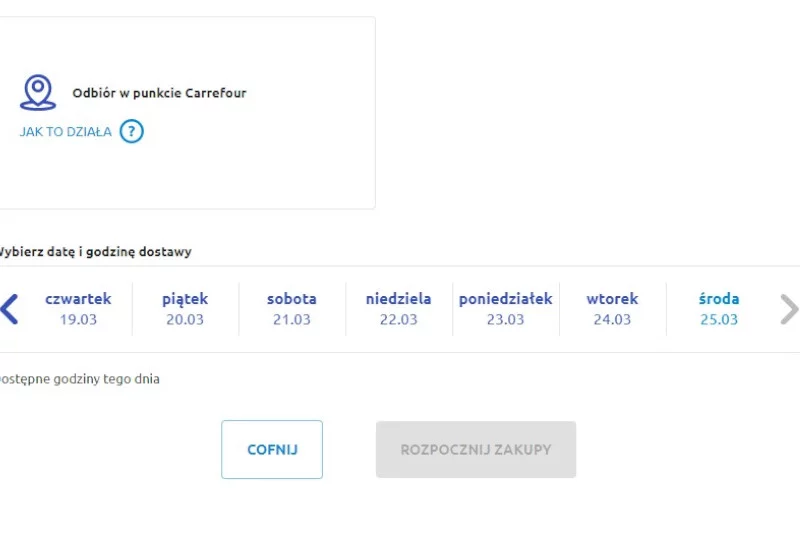Select the highlighted środa day tab
Viewport: 800px width, 533px height.
click(x=719, y=309)
